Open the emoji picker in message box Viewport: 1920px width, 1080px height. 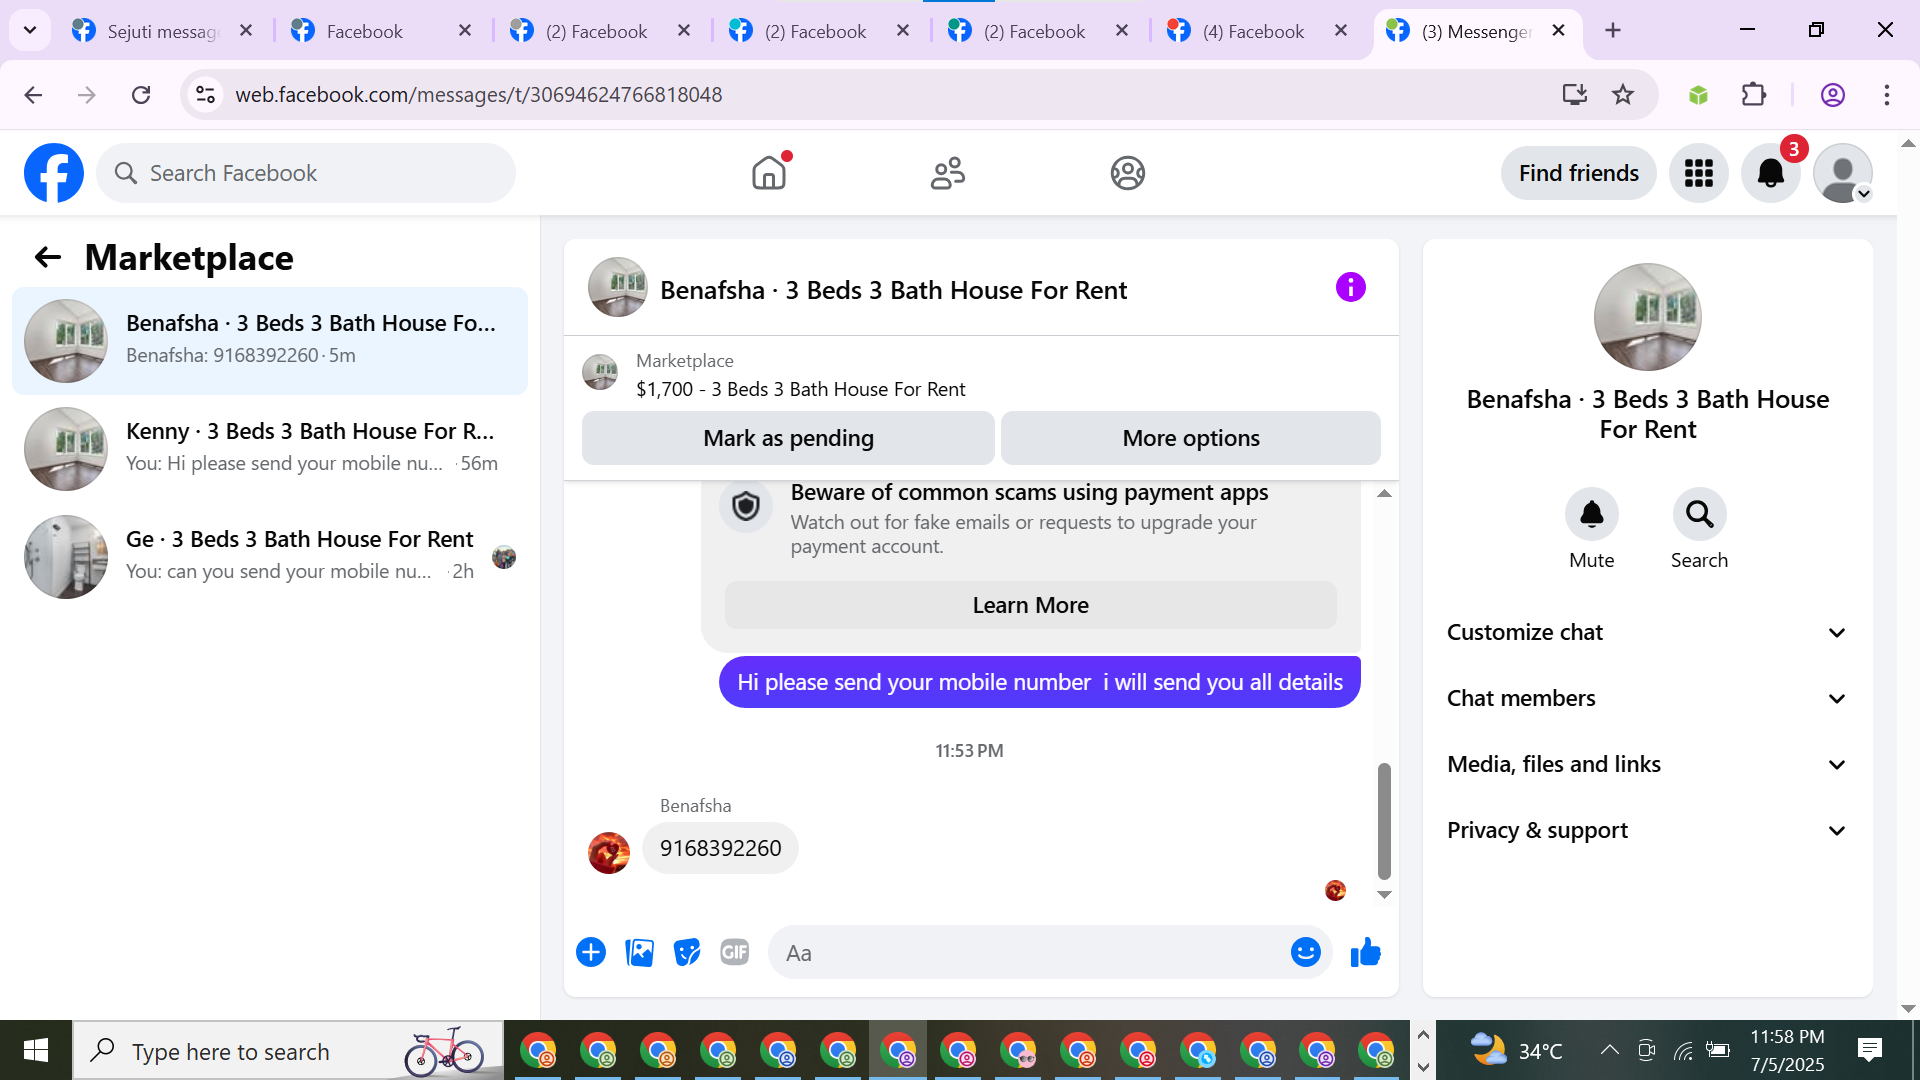[1305, 953]
